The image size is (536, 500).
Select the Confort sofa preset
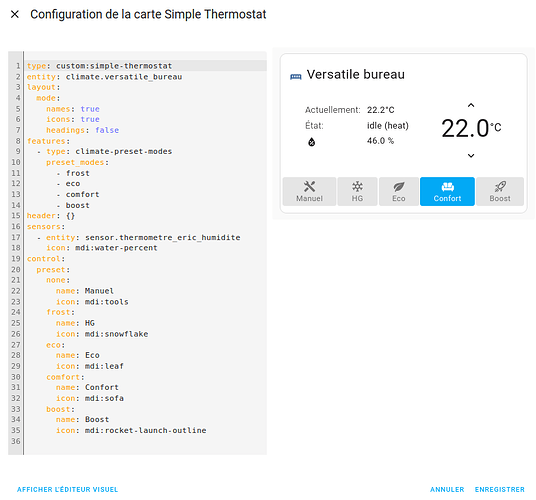[447, 191]
